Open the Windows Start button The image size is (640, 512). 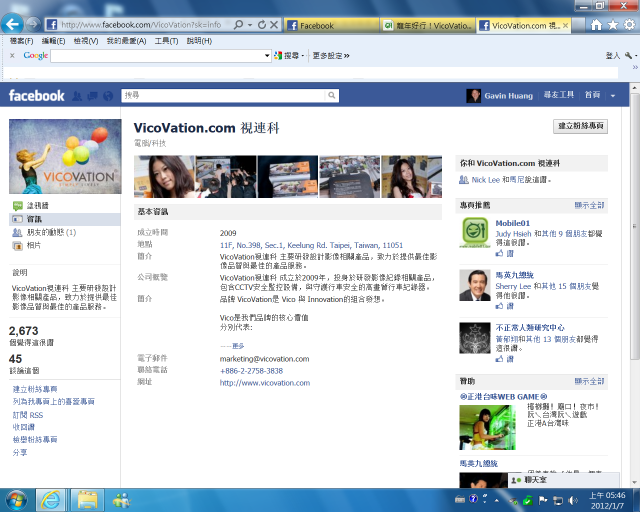(x=16, y=500)
